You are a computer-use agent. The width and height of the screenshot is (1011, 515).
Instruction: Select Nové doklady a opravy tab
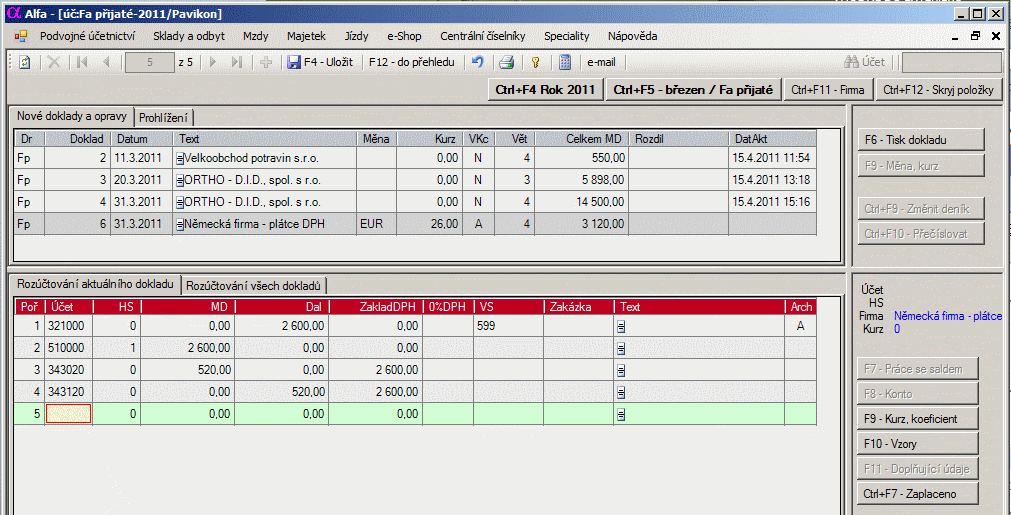click(x=71, y=116)
